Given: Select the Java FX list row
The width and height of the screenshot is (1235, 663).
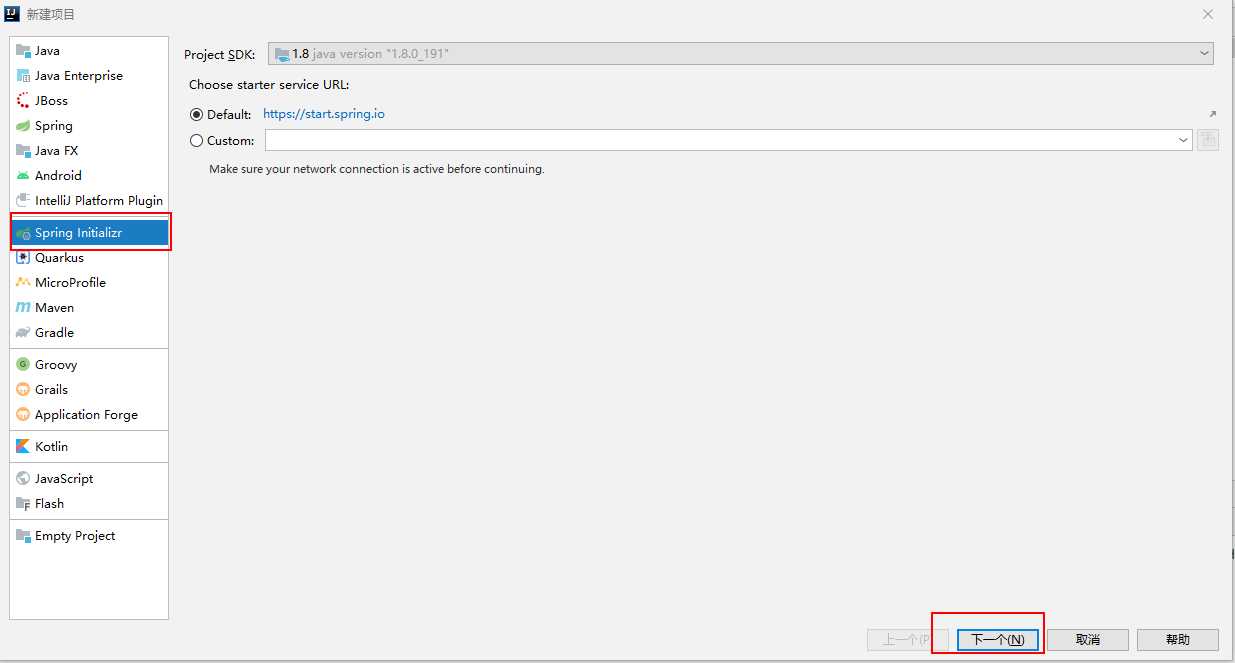Looking at the screenshot, I should coord(89,151).
